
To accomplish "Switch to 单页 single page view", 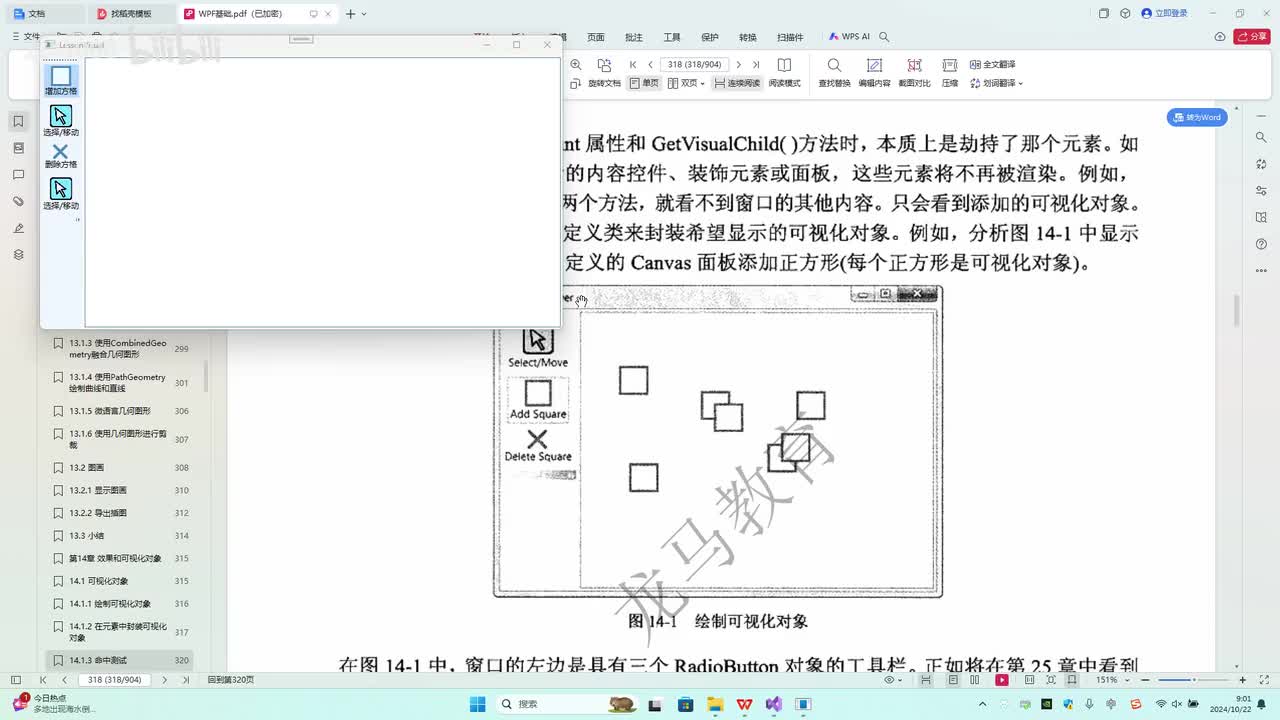I will tap(644, 83).
